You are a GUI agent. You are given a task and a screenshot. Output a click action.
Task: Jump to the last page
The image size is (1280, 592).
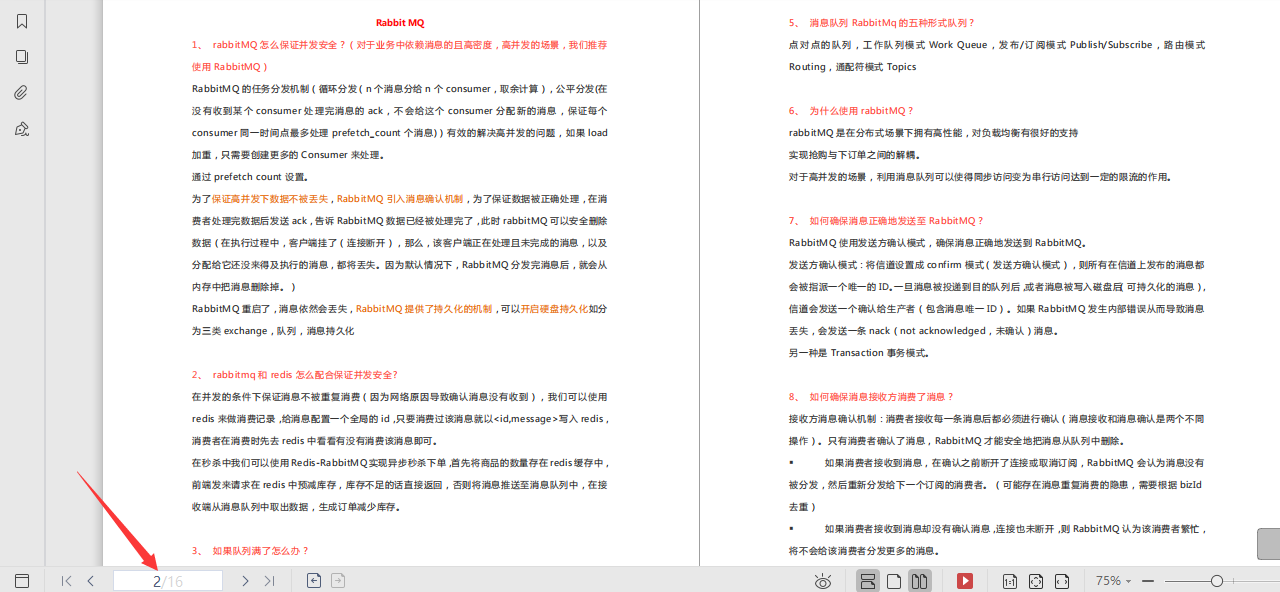[269, 581]
